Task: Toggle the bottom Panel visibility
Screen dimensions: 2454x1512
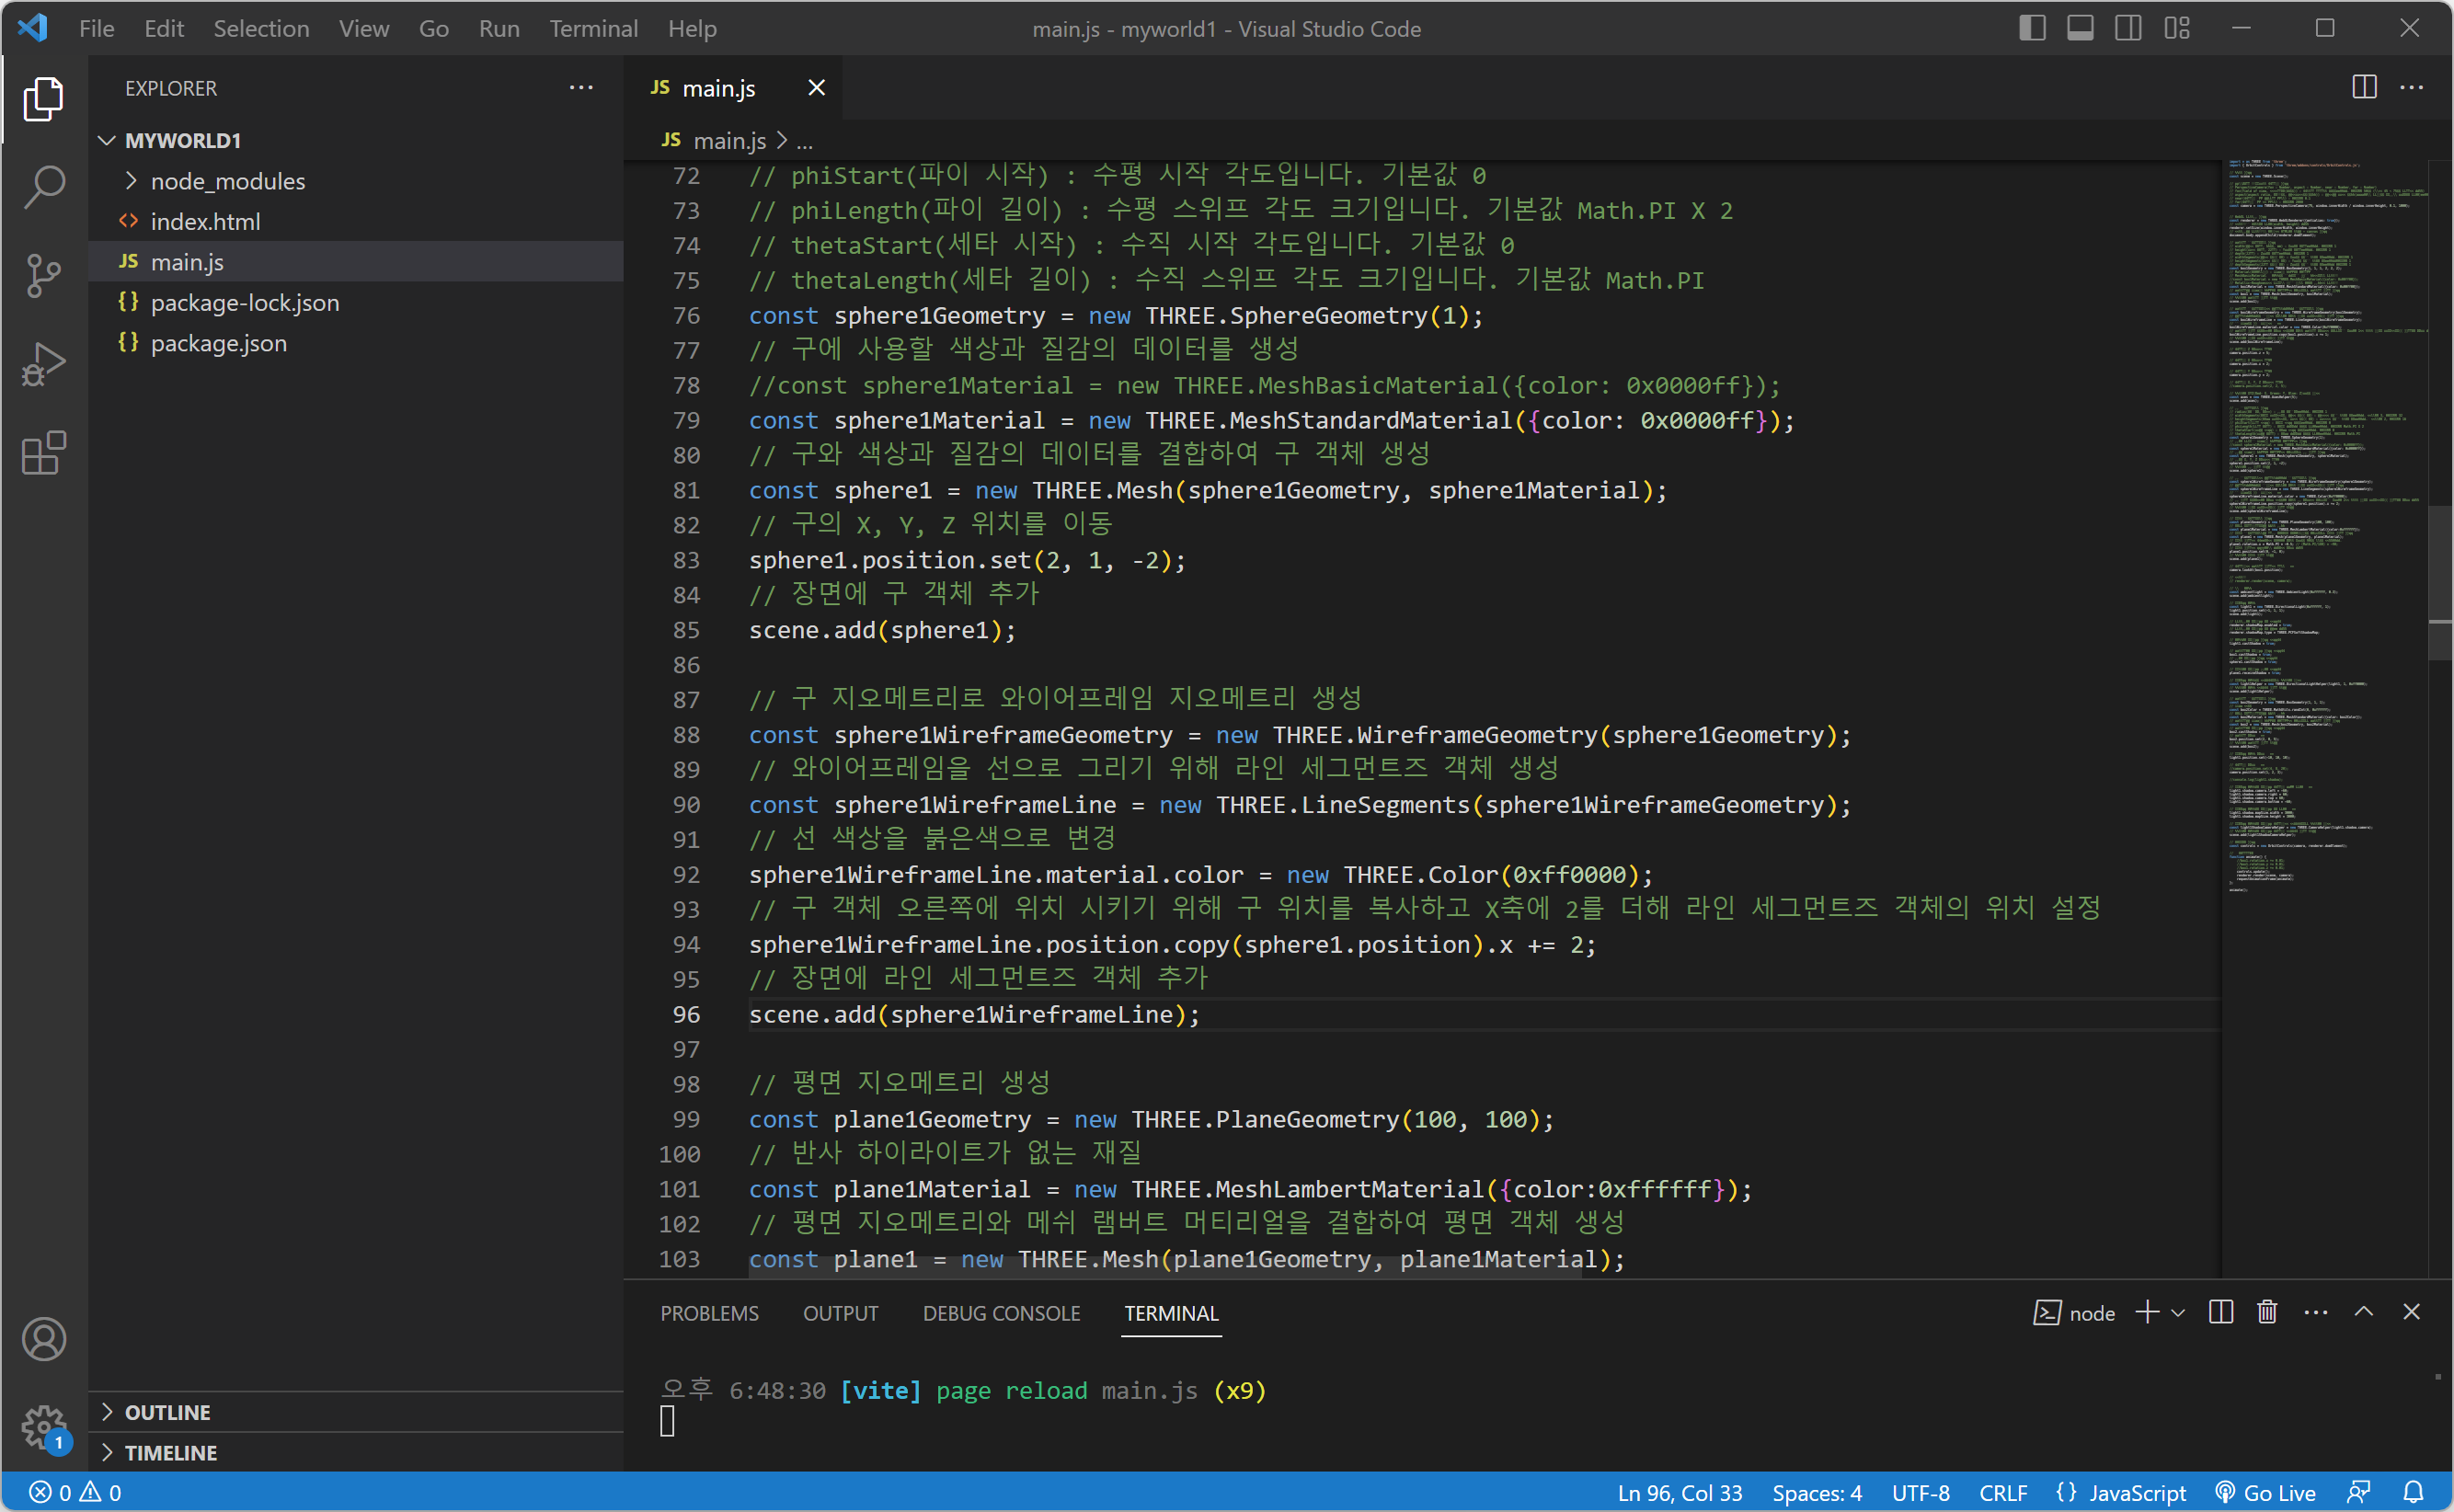Action: tap(2080, 28)
